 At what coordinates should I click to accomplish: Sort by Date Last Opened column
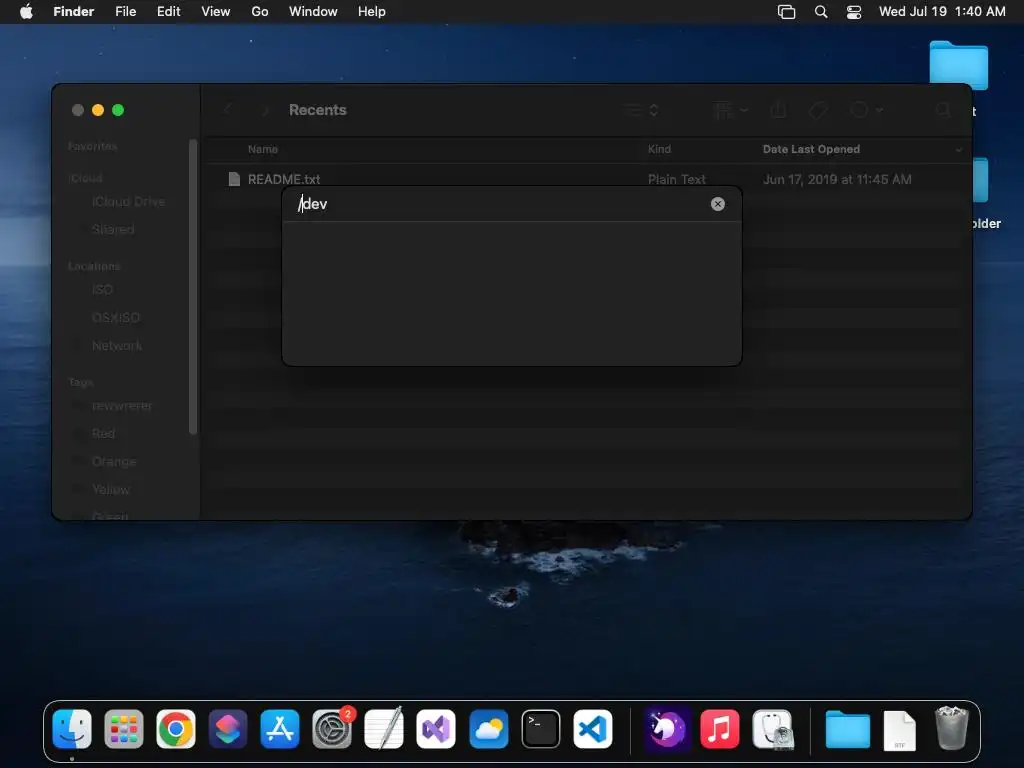click(811, 150)
